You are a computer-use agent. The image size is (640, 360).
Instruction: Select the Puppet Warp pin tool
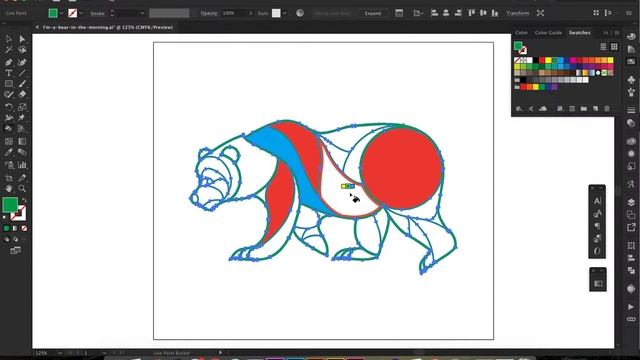point(22,118)
